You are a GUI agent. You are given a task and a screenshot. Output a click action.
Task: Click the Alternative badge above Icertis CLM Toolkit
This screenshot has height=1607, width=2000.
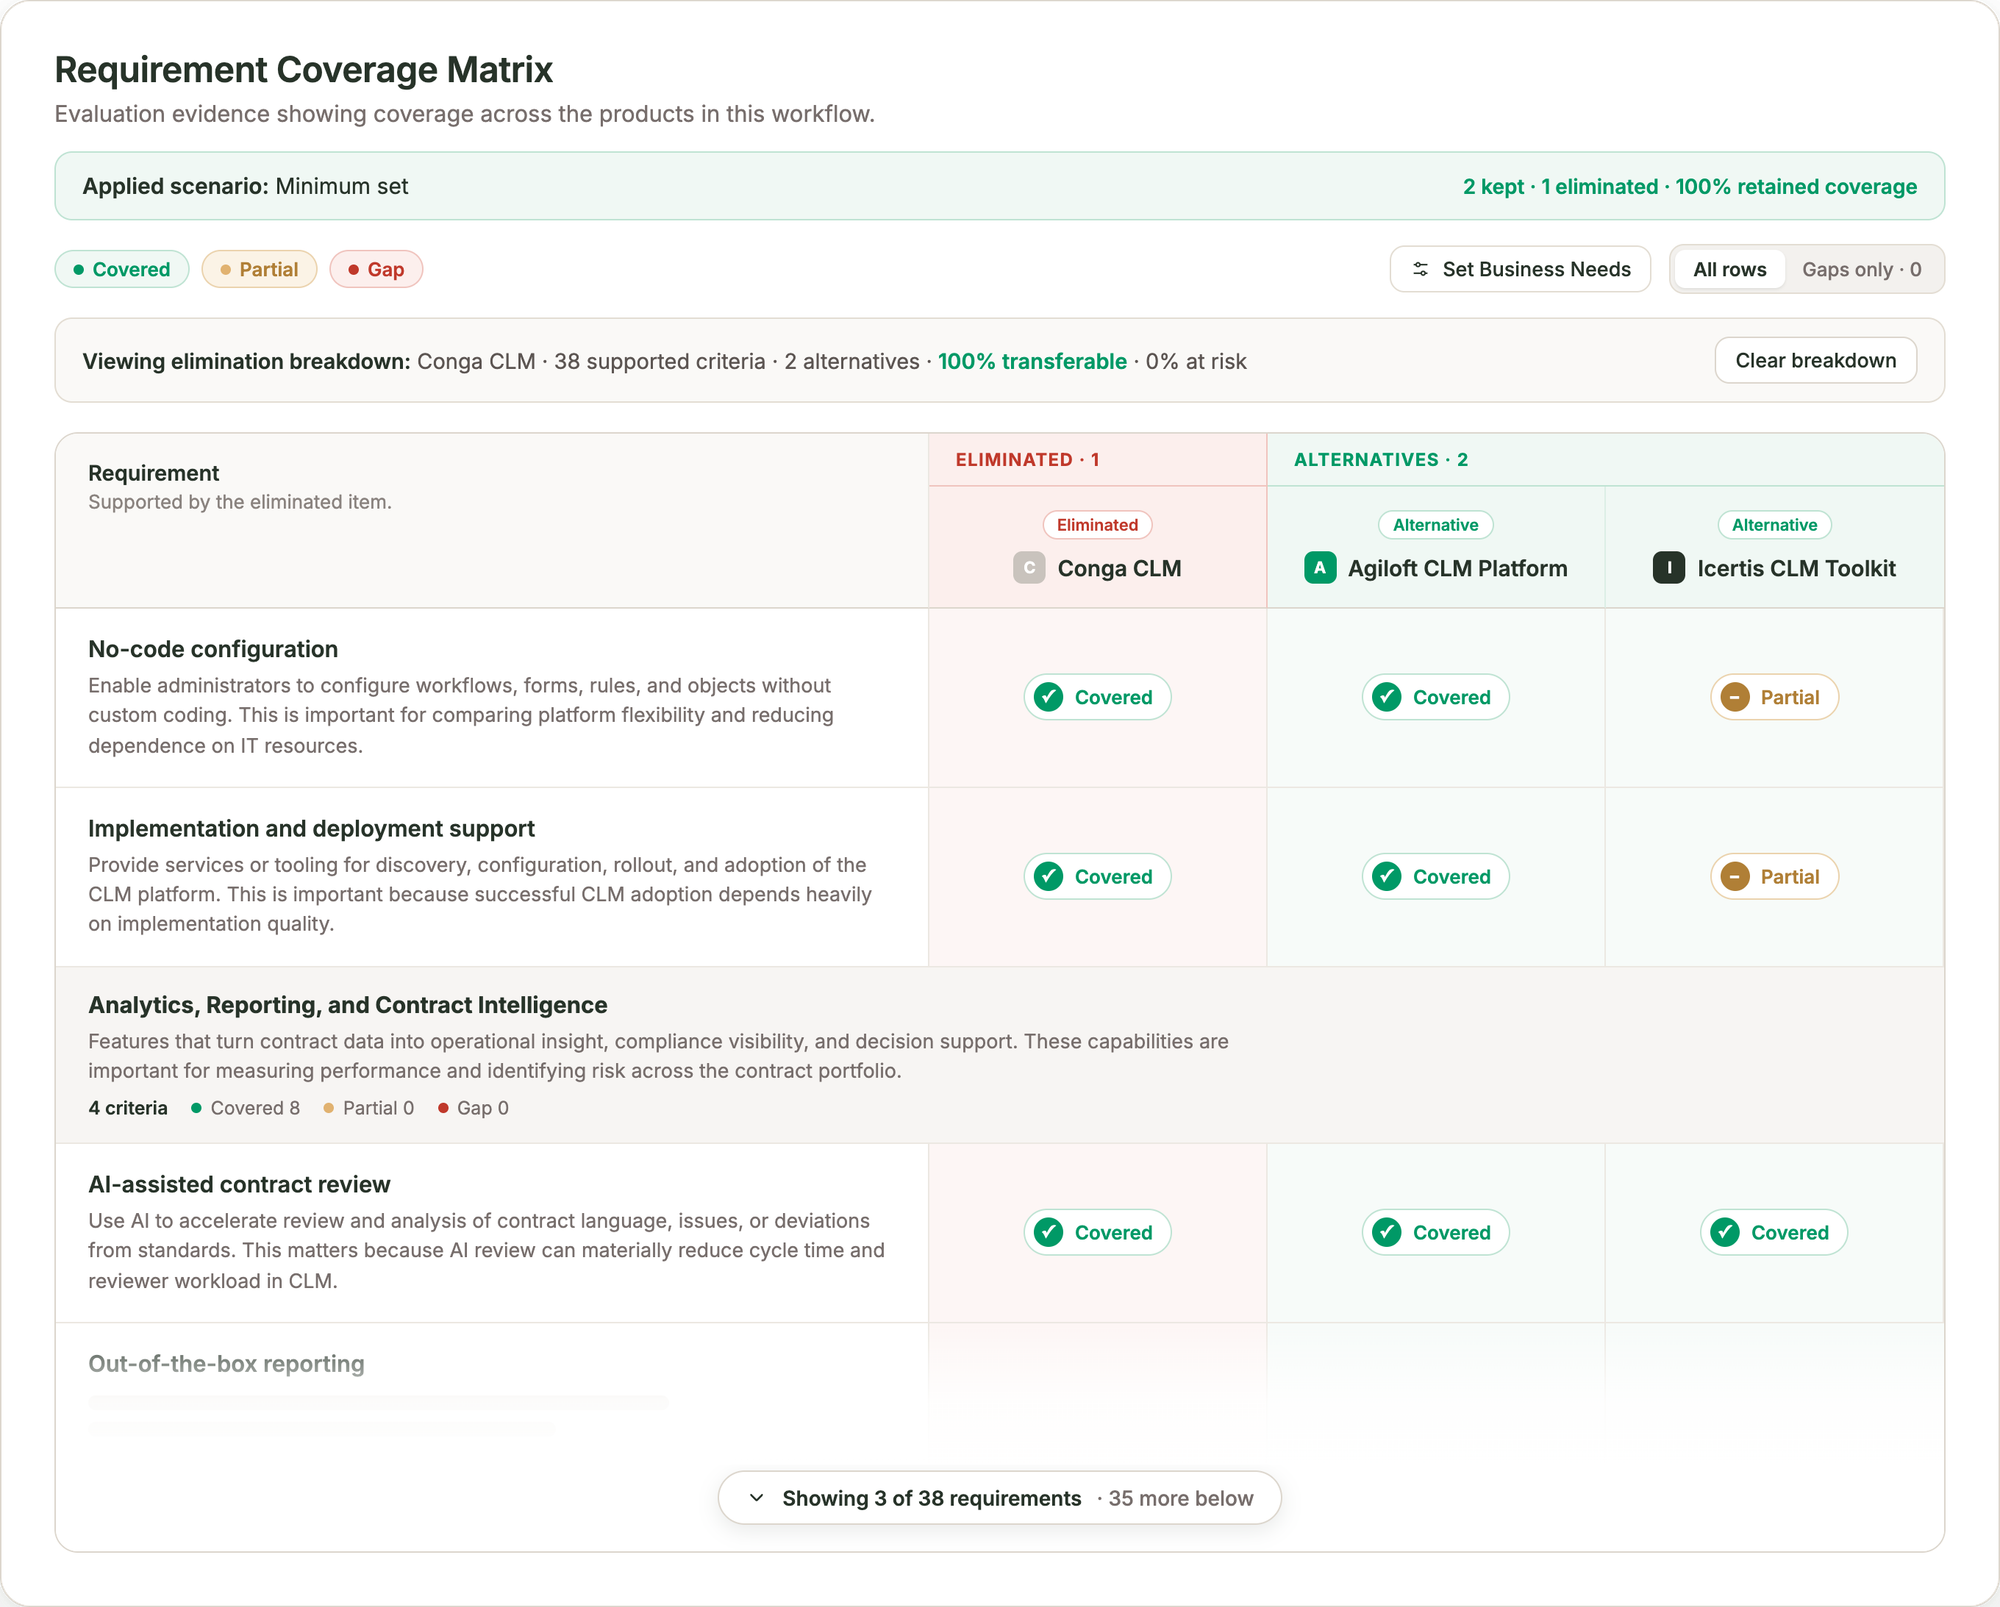(1774, 525)
